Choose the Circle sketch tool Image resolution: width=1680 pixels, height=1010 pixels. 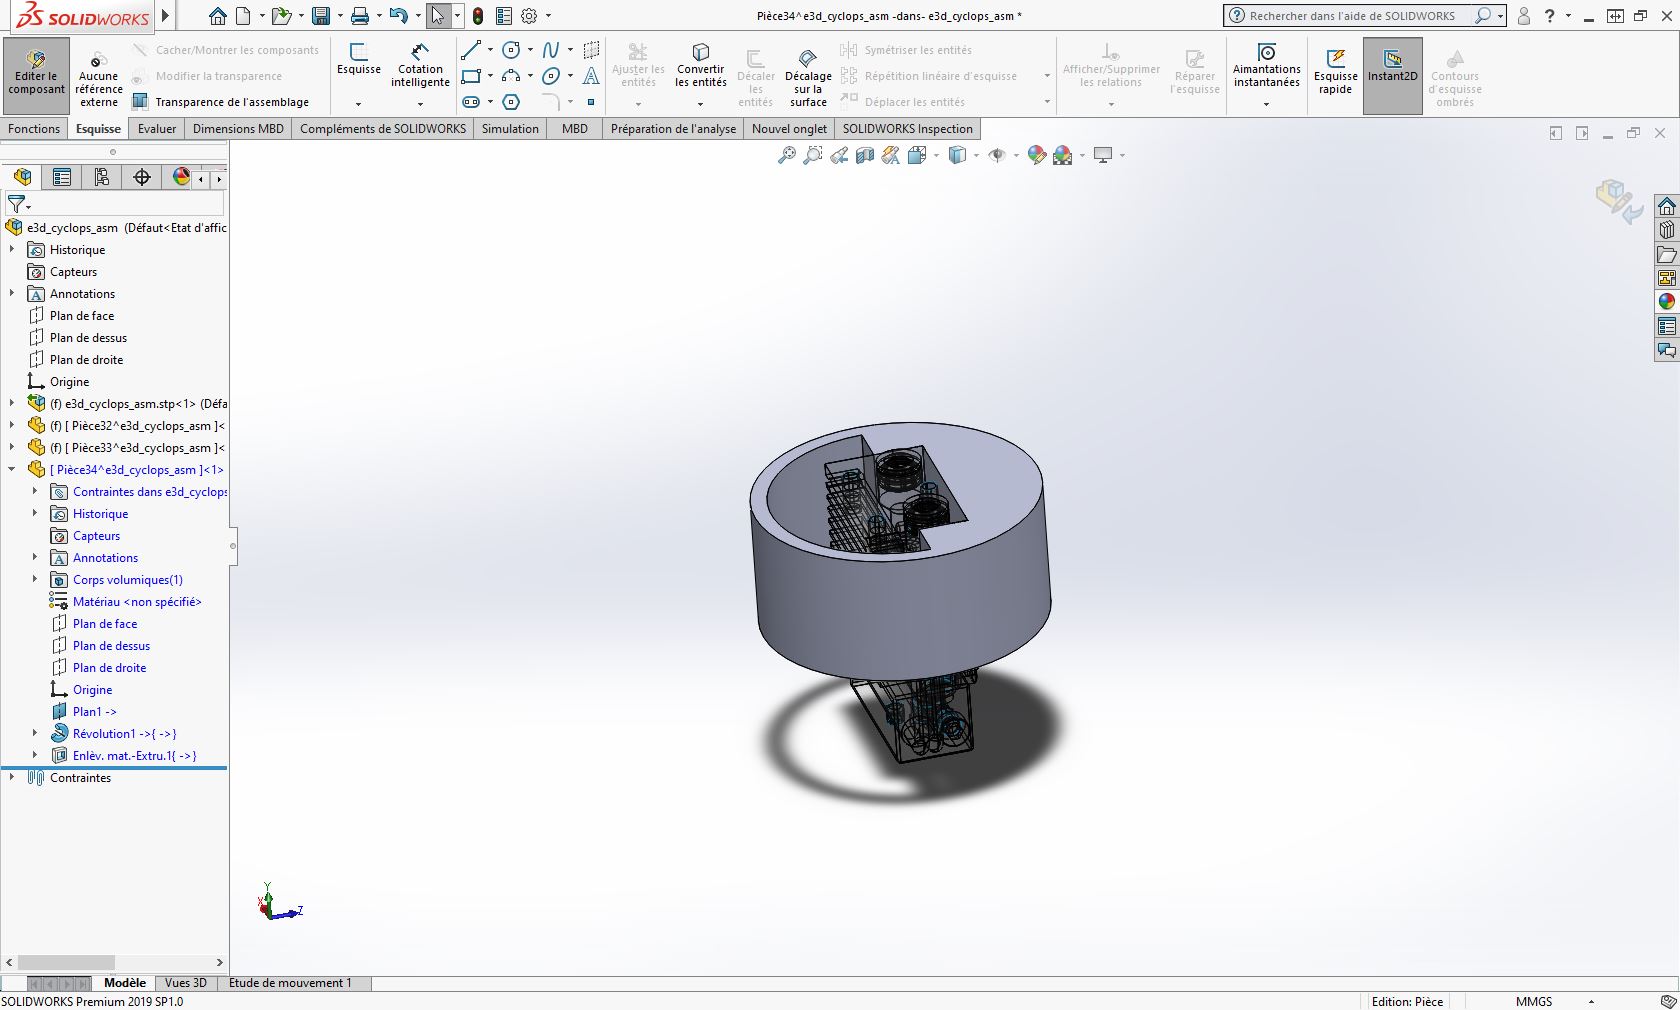click(511, 50)
